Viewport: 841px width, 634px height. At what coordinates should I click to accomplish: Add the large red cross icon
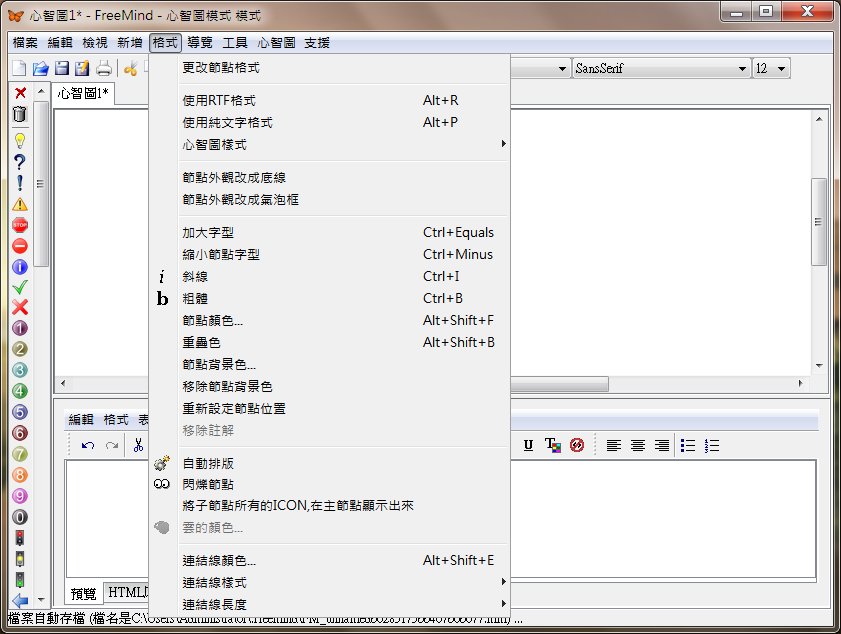pyautogui.click(x=20, y=307)
